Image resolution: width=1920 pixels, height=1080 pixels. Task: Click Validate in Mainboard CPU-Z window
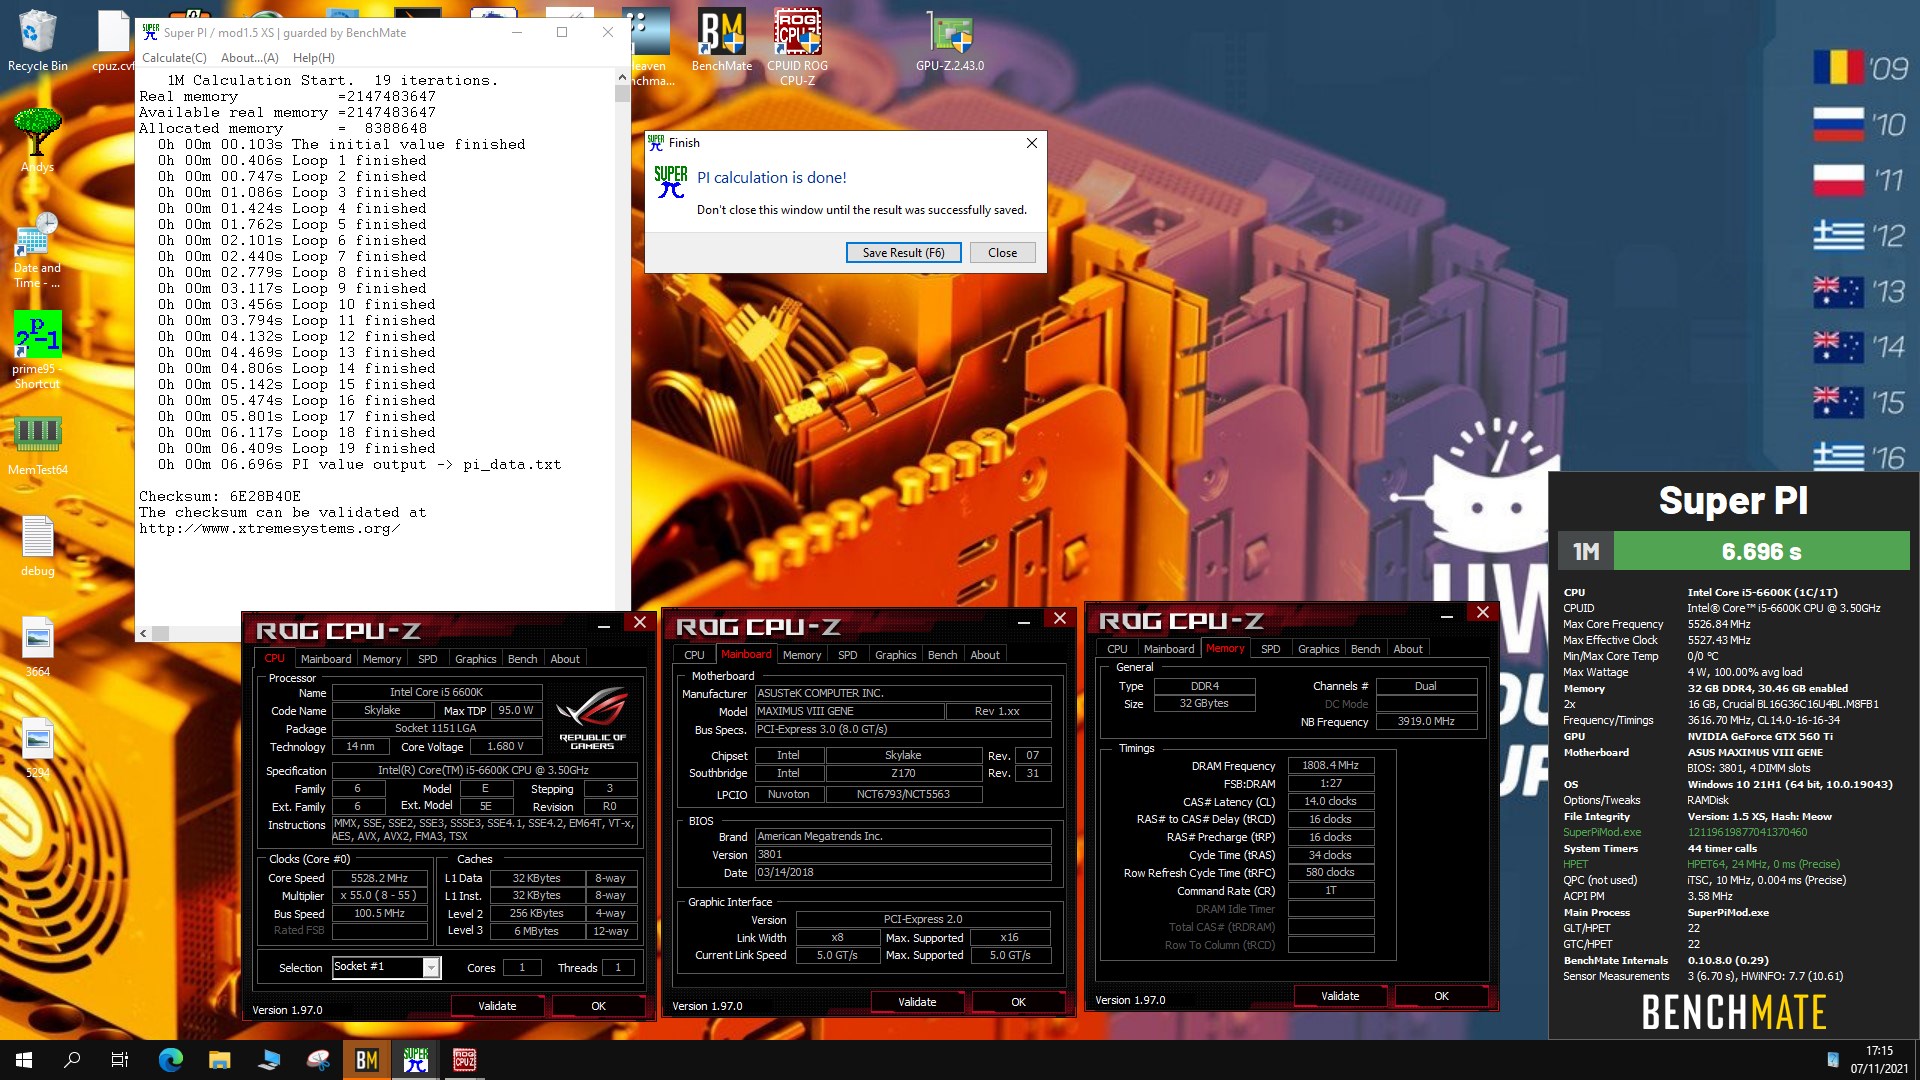917,1002
